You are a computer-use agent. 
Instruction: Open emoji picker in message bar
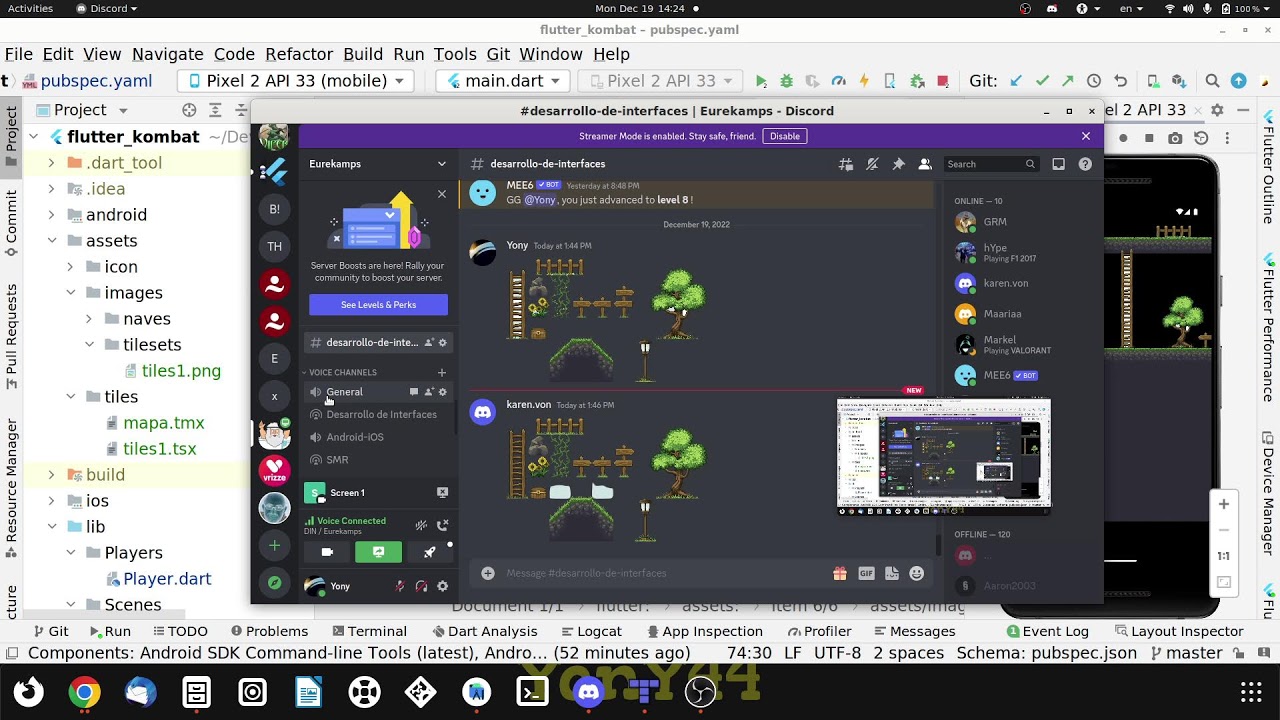[x=917, y=573]
